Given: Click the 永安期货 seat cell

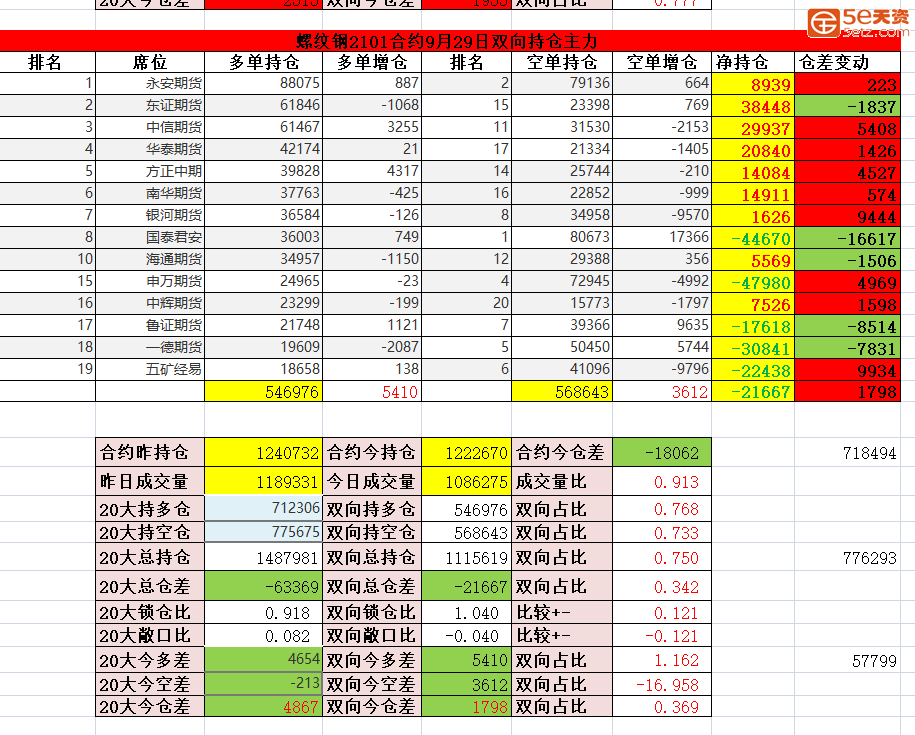Looking at the screenshot, I should pos(150,83).
